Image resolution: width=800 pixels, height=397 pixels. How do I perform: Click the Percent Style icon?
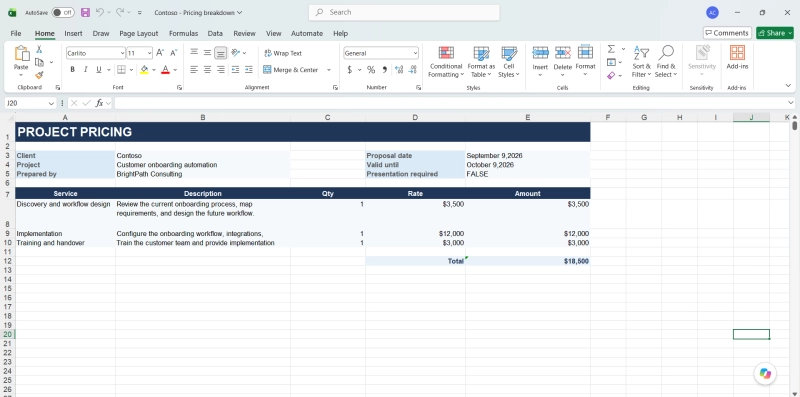click(371, 69)
